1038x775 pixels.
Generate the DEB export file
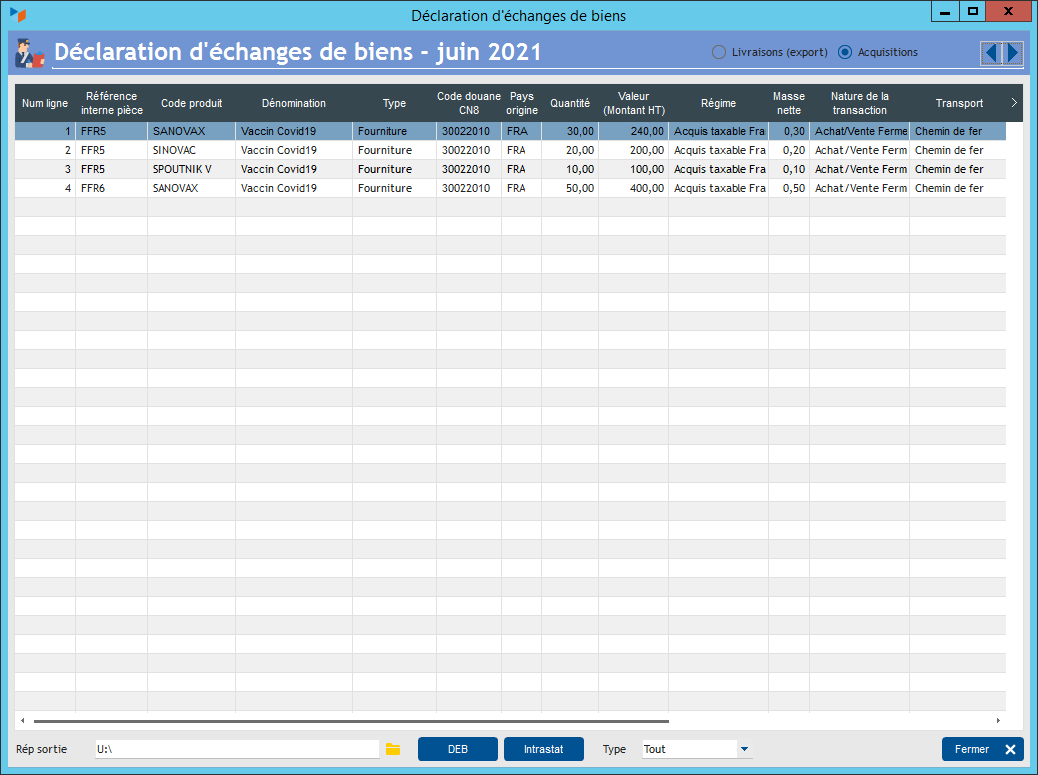[457, 749]
